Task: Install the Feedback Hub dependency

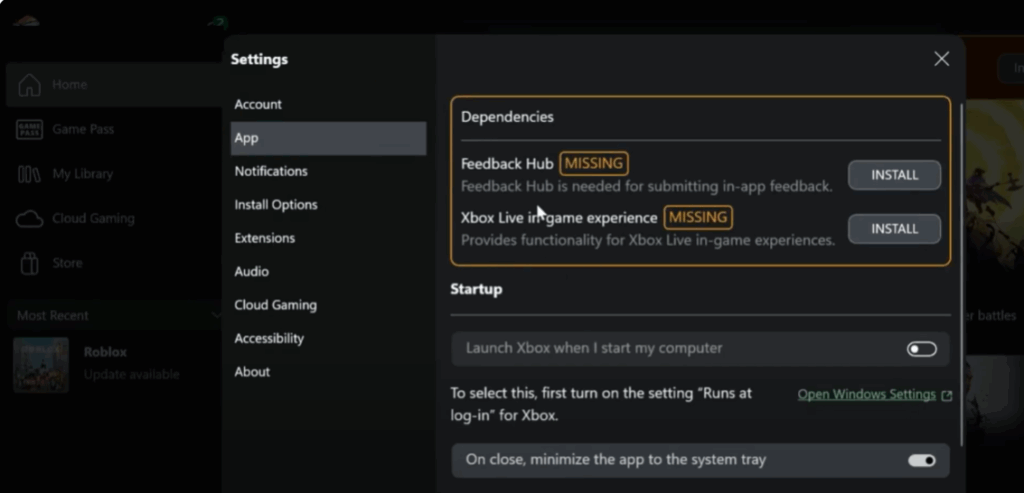Action: coord(894,175)
